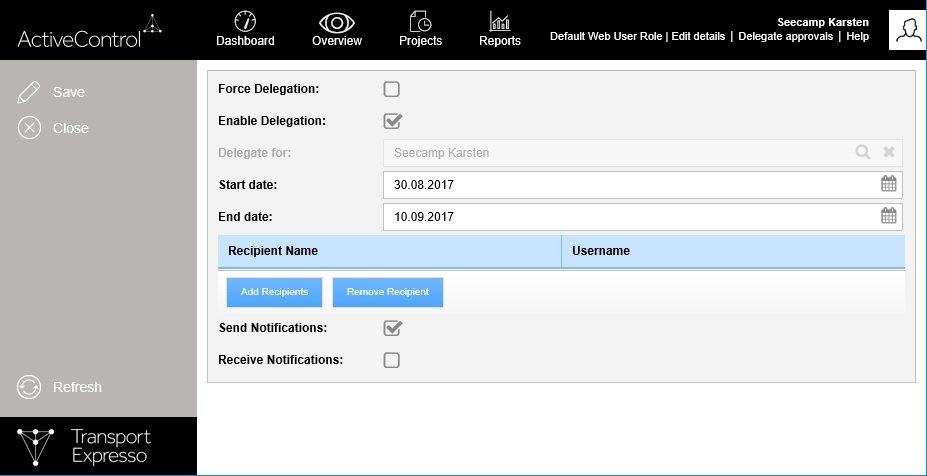Click the End date input field
The height and width of the screenshot is (476, 927).
643,216
